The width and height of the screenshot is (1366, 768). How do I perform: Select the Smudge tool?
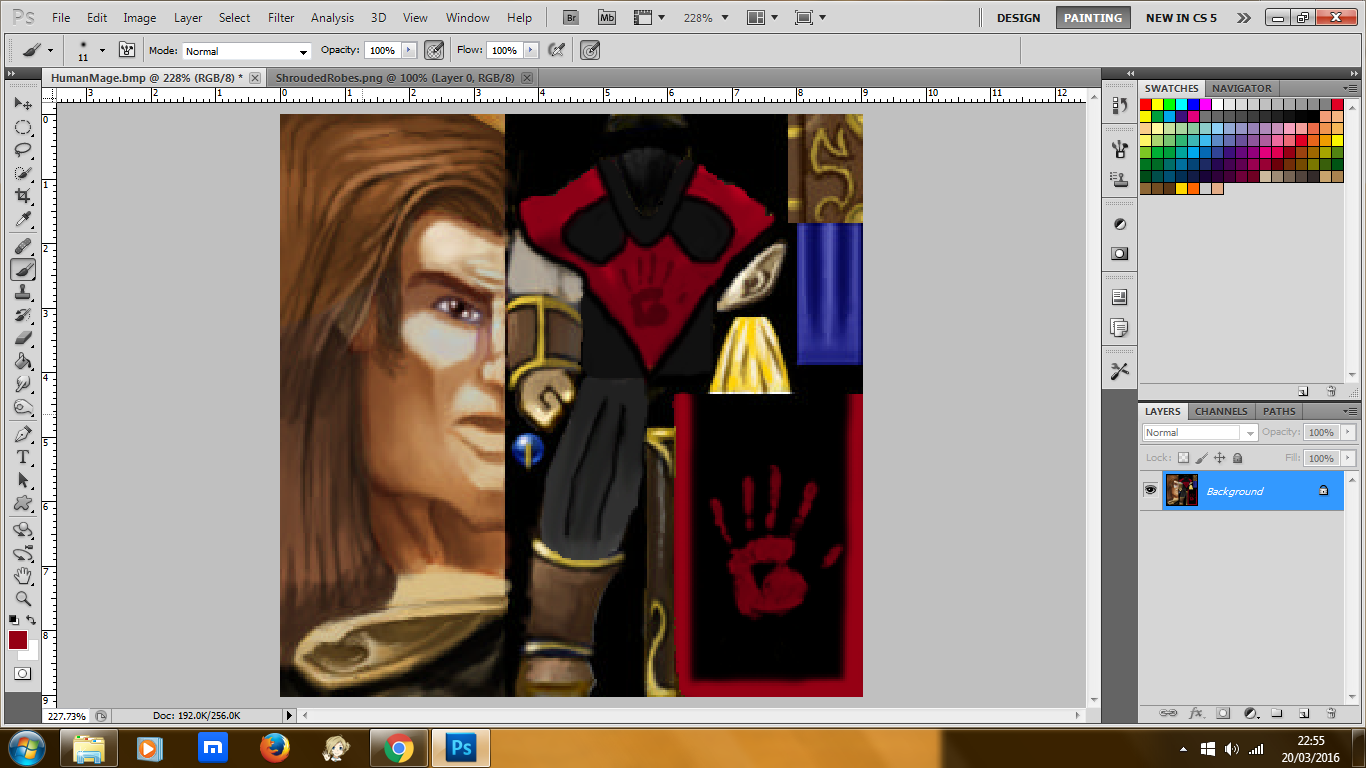point(23,384)
